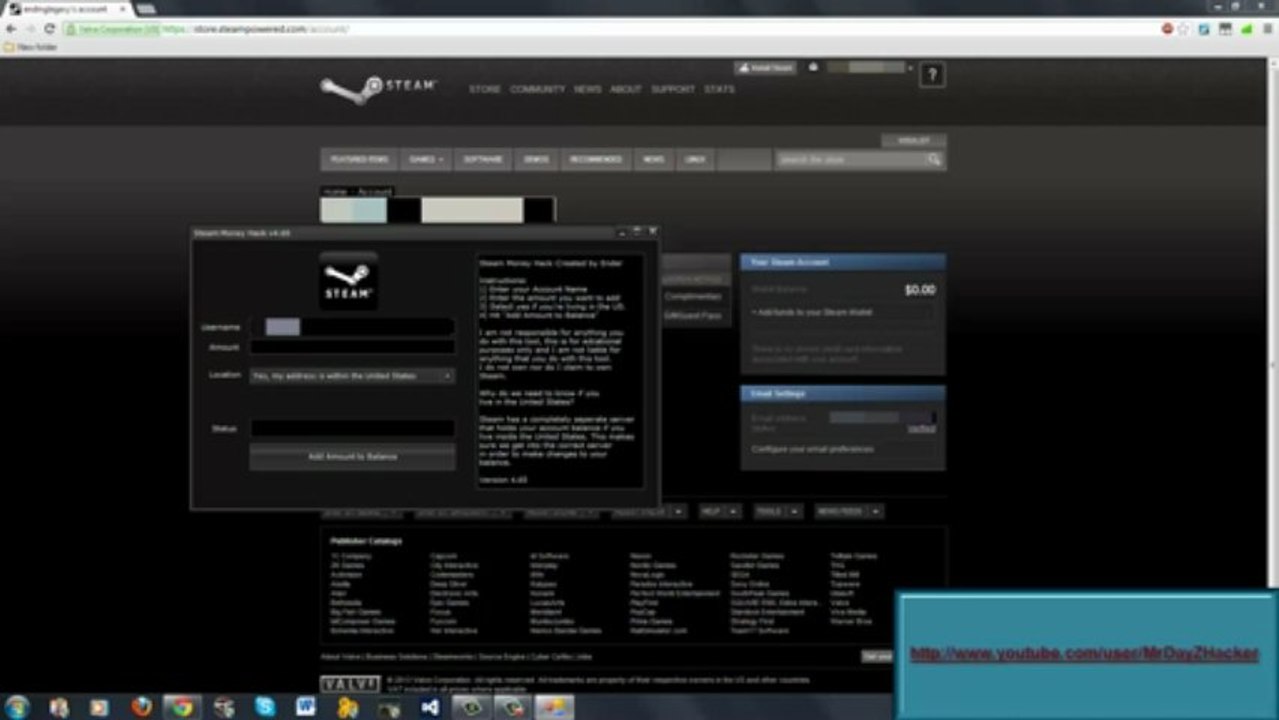Click the question mark help icon
The width and height of the screenshot is (1279, 720).
coord(931,74)
